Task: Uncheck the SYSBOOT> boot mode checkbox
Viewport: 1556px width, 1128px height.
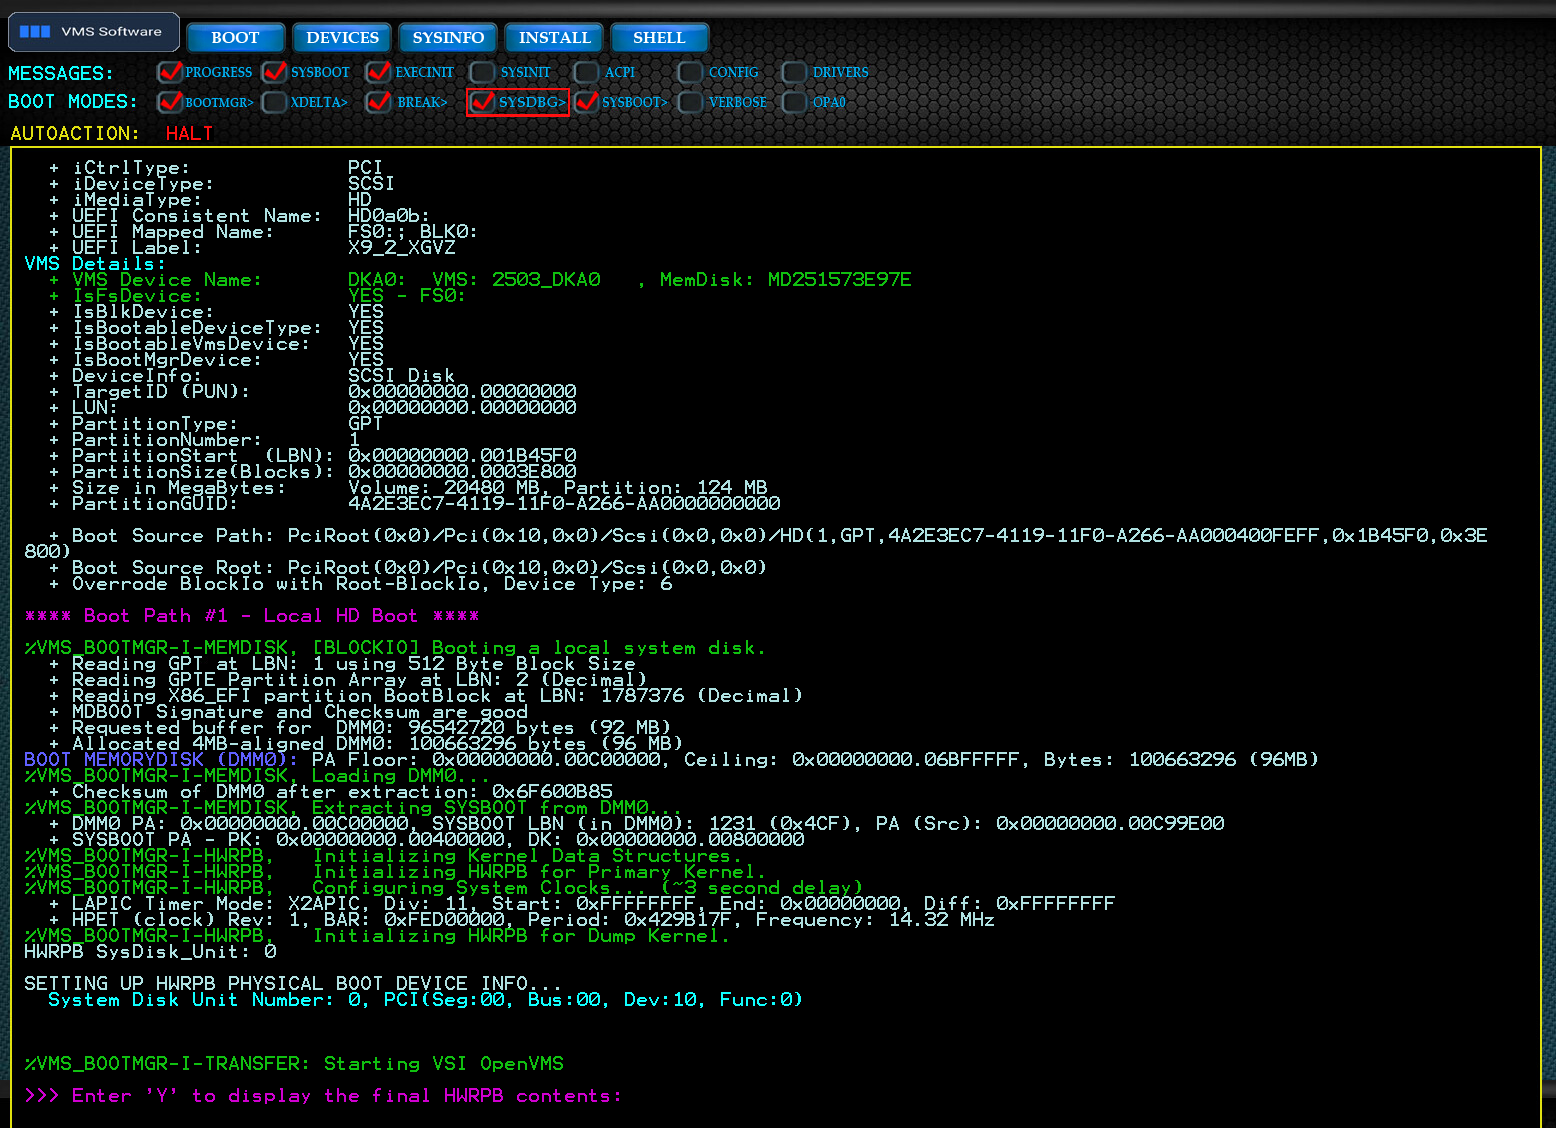Action: 587,102
